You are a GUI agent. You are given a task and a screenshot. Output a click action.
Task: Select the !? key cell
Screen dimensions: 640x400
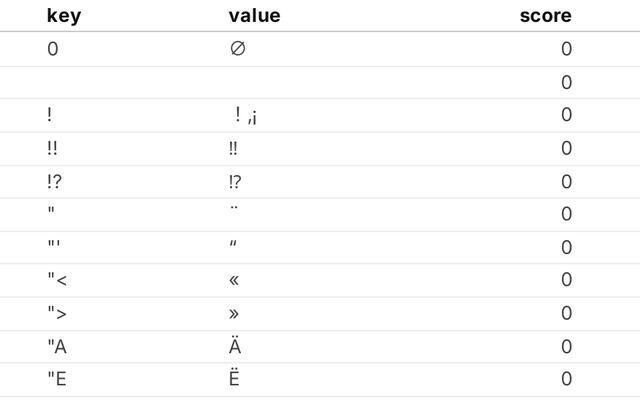pos(54,181)
